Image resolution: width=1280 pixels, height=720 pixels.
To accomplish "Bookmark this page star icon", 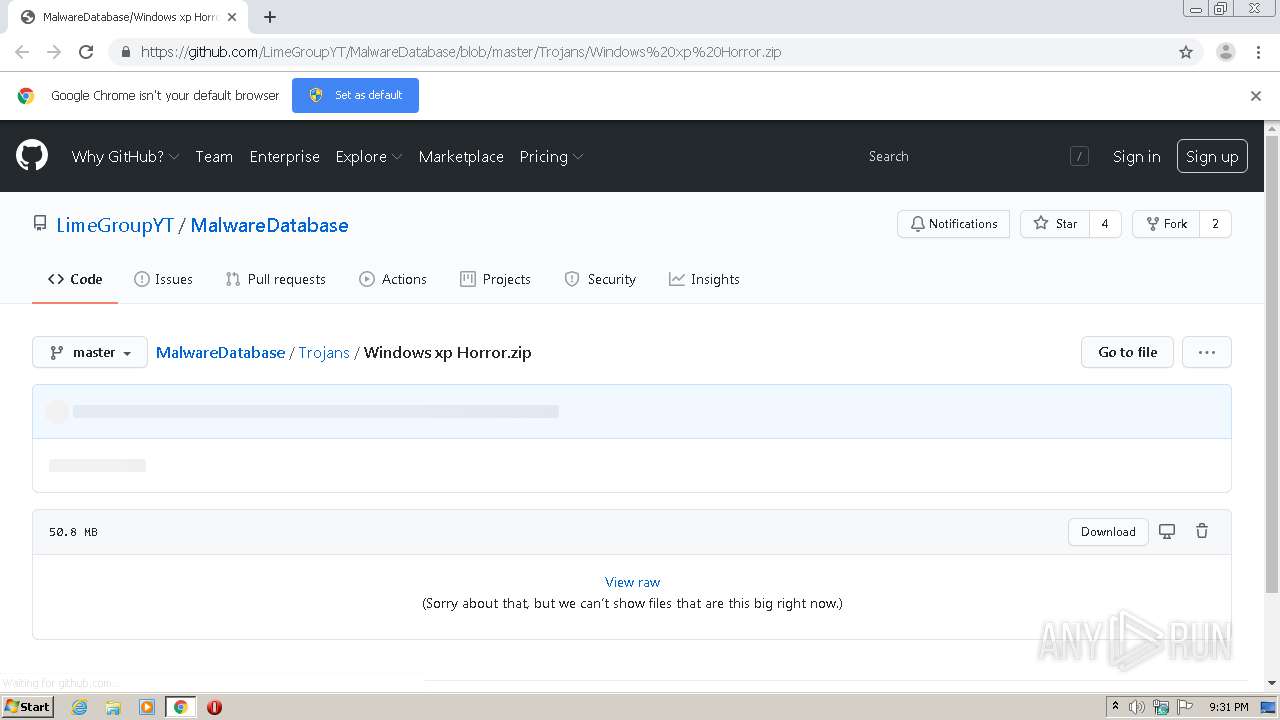I will [x=1186, y=52].
